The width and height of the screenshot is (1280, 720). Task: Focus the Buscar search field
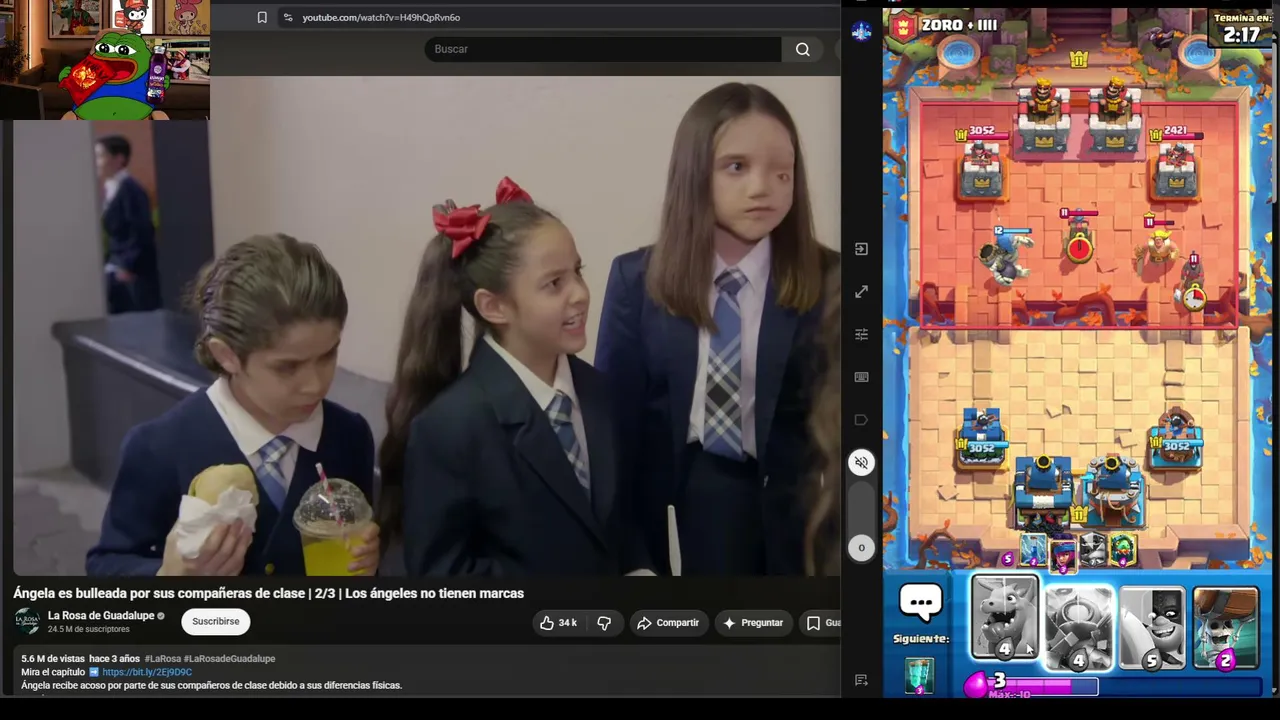pyautogui.click(x=603, y=49)
